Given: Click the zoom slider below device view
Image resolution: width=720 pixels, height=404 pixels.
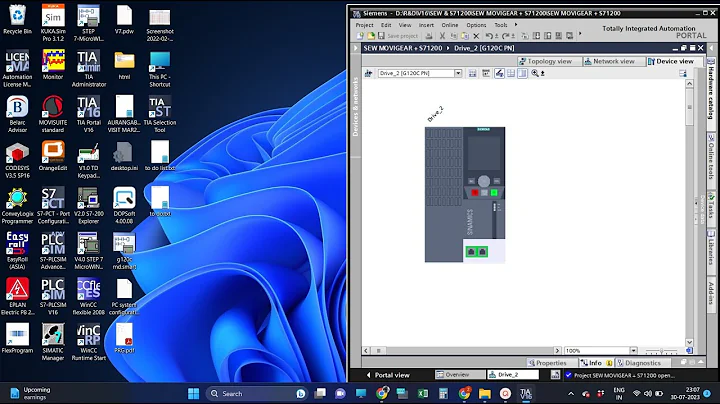Looking at the screenshot, I should (661, 351).
